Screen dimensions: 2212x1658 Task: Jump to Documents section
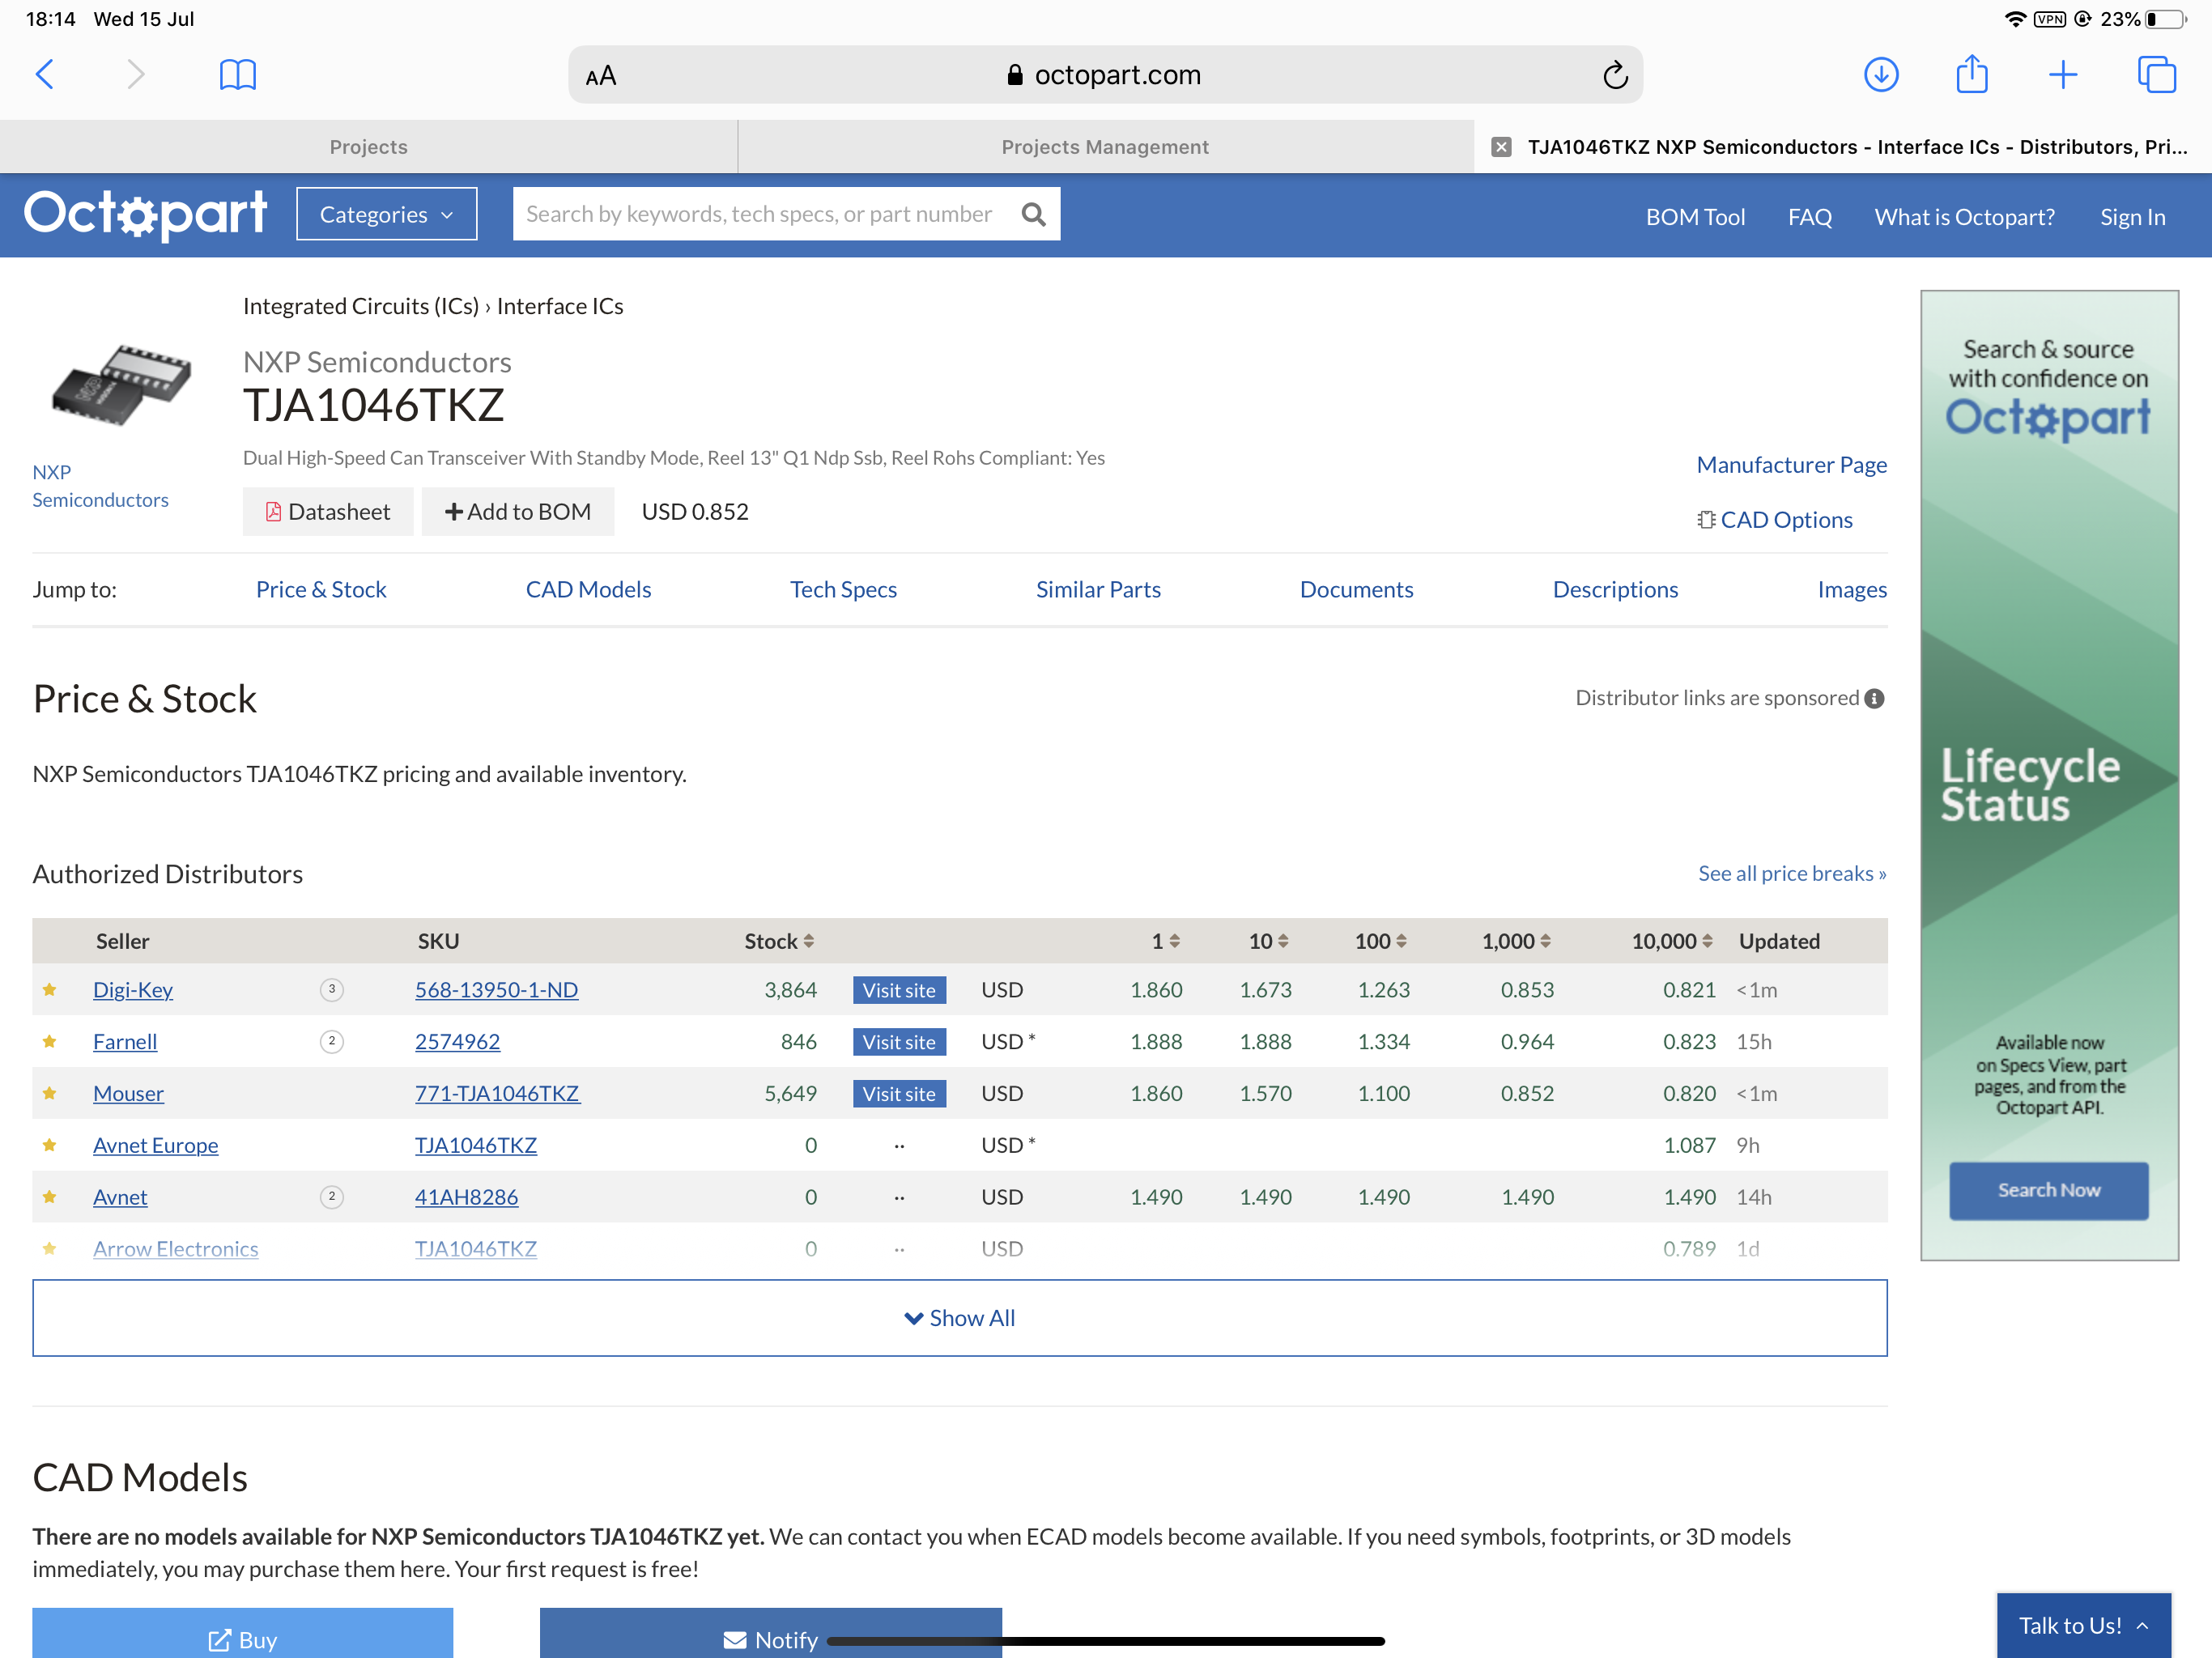1356,589
